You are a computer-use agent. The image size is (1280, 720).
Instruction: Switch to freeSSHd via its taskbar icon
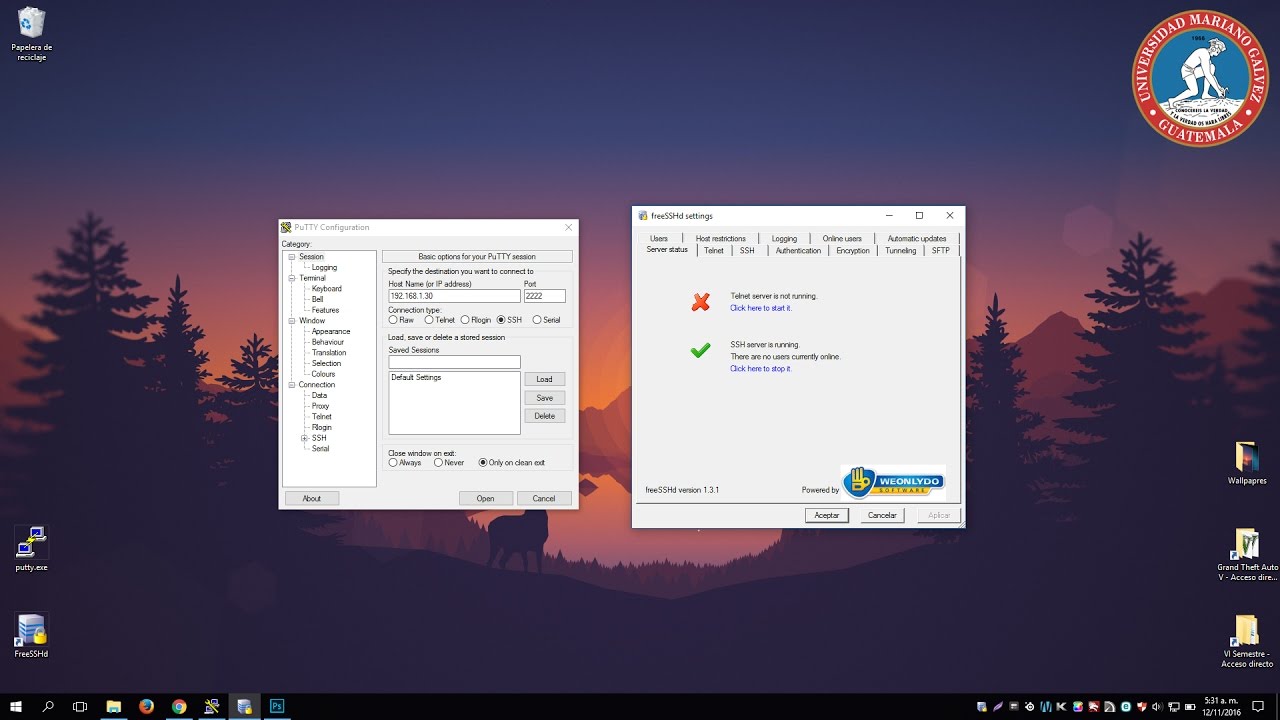click(244, 706)
